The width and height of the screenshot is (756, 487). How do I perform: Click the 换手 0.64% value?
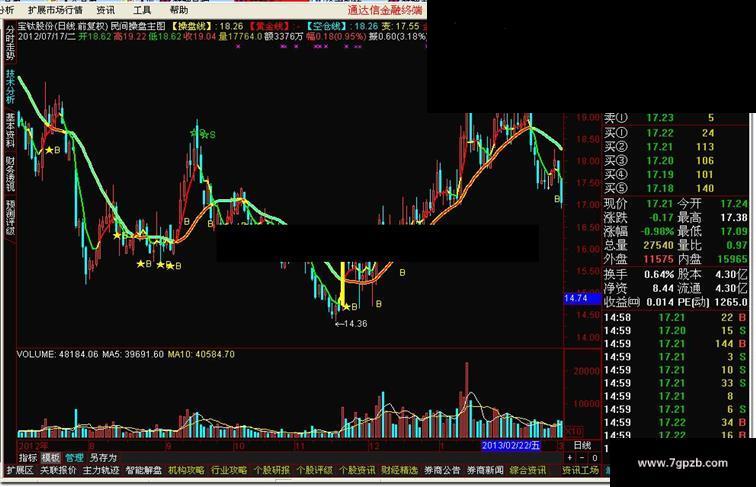tap(659, 274)
